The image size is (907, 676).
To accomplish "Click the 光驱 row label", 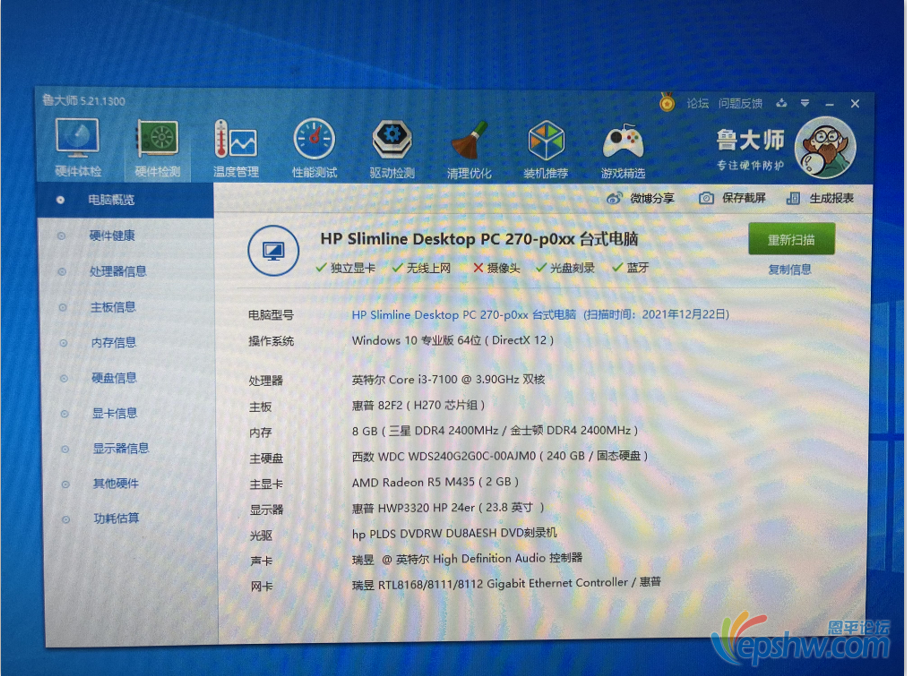I will (261, 535).
